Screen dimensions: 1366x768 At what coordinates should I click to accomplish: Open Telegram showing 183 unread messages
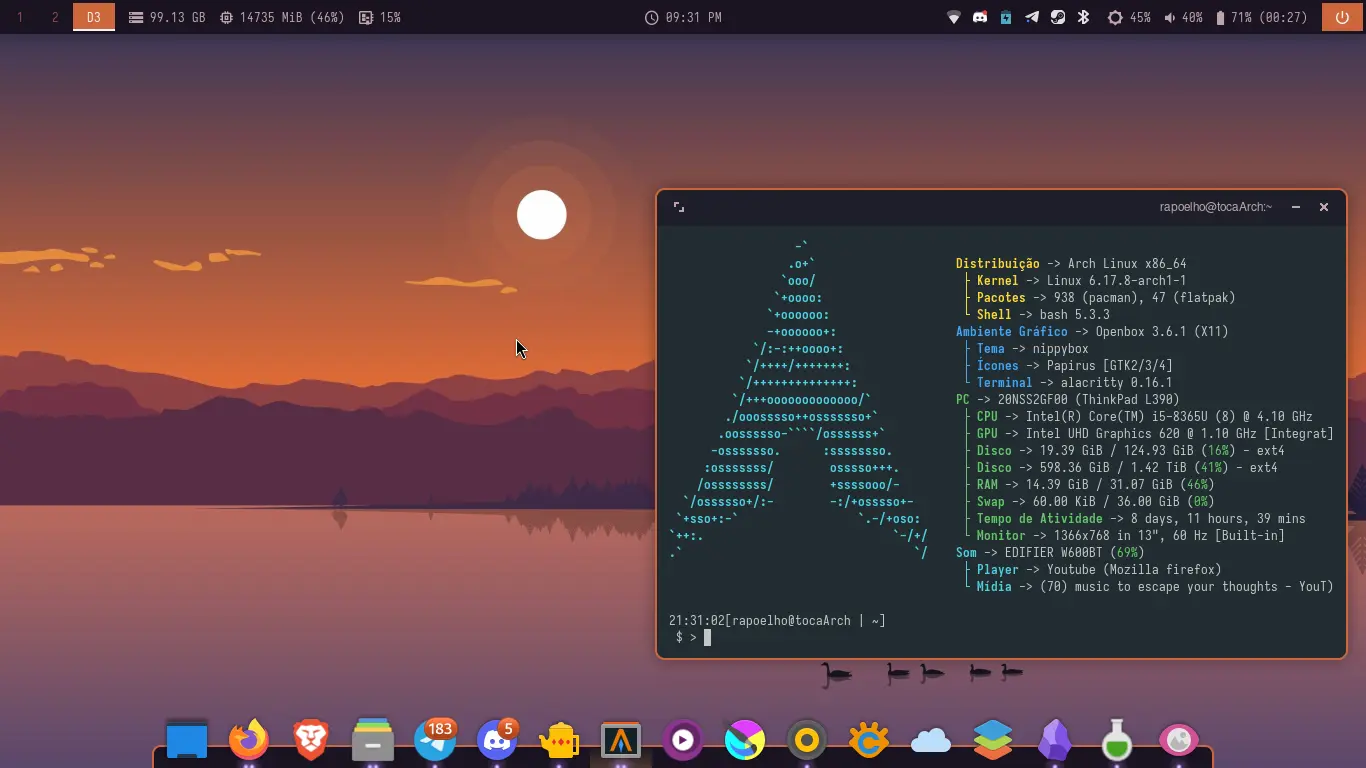[435, 740]
